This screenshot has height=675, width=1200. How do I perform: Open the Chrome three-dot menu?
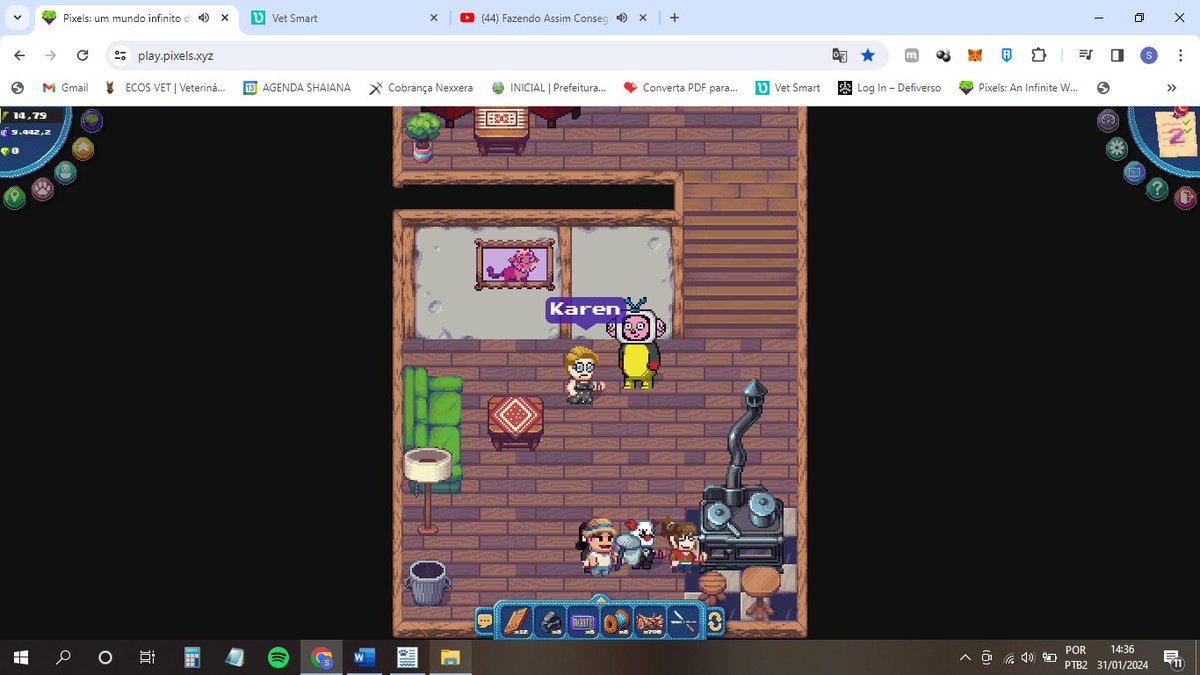coord(1180,55)
